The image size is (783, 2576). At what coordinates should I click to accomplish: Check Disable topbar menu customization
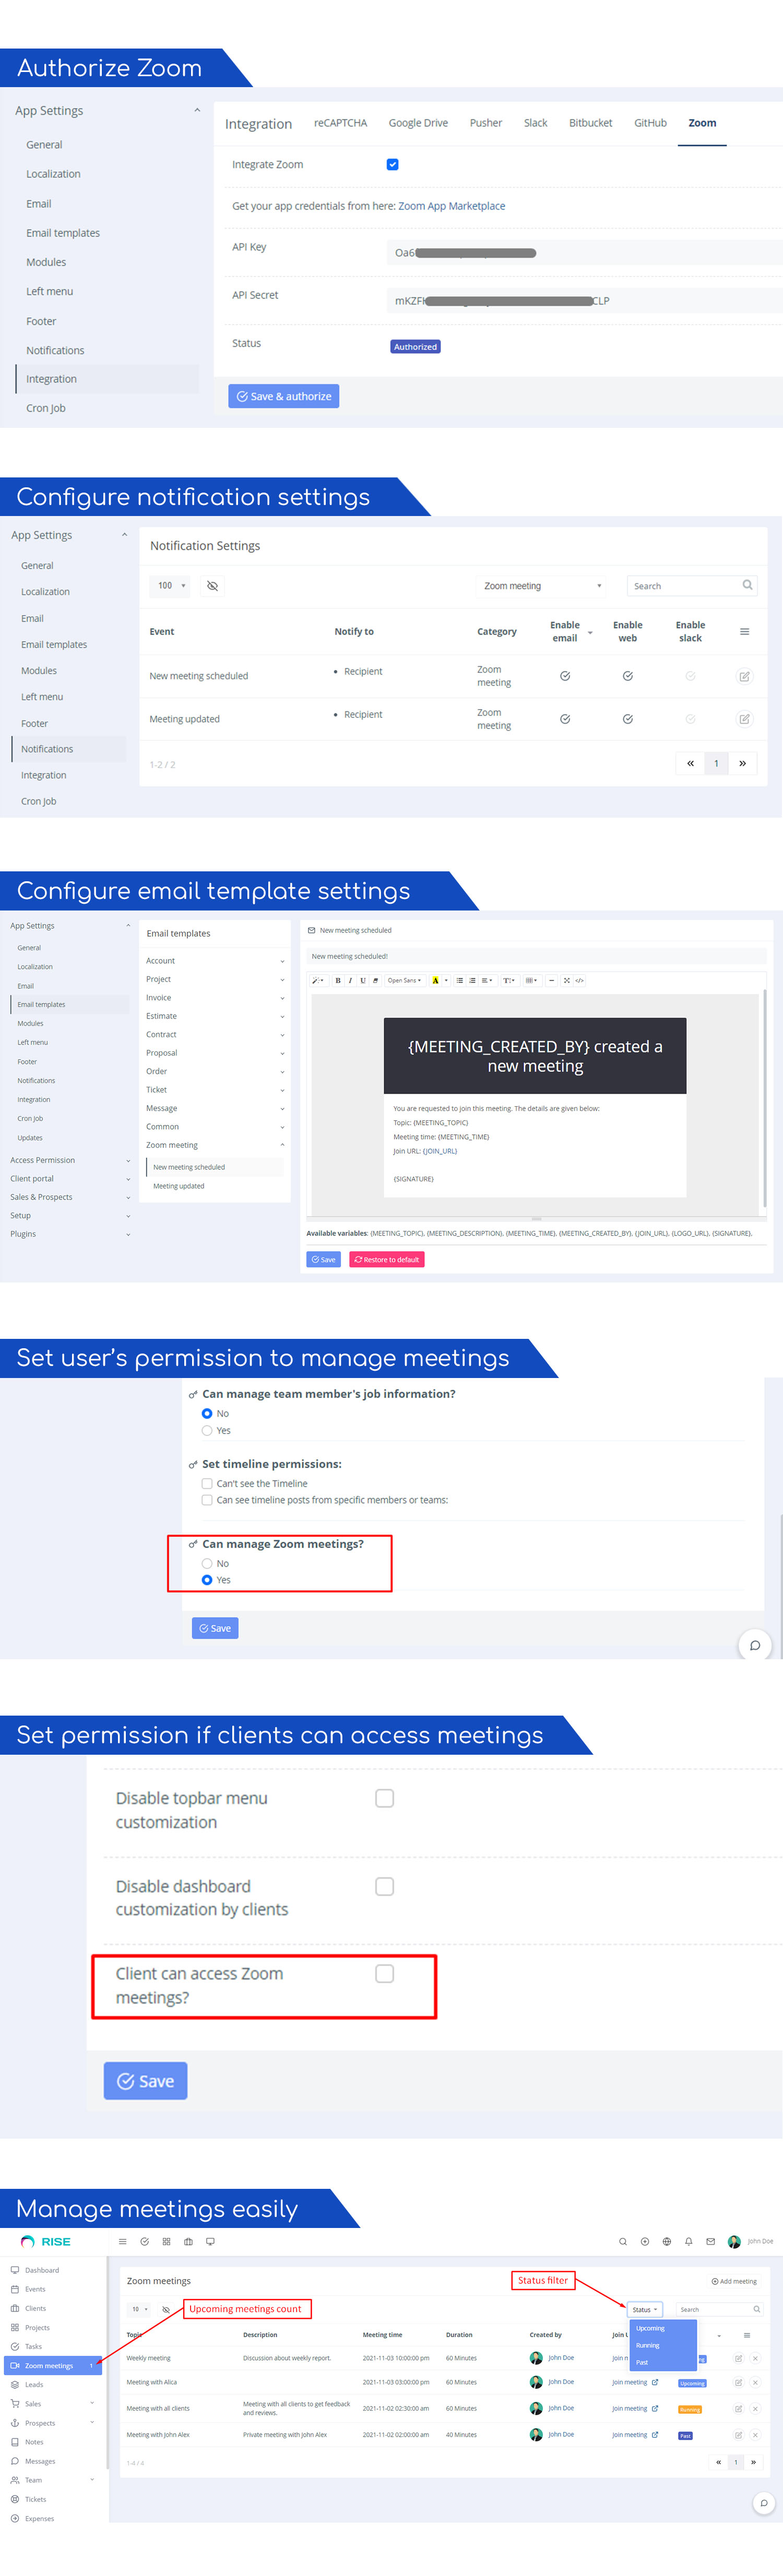point(384,1799)
